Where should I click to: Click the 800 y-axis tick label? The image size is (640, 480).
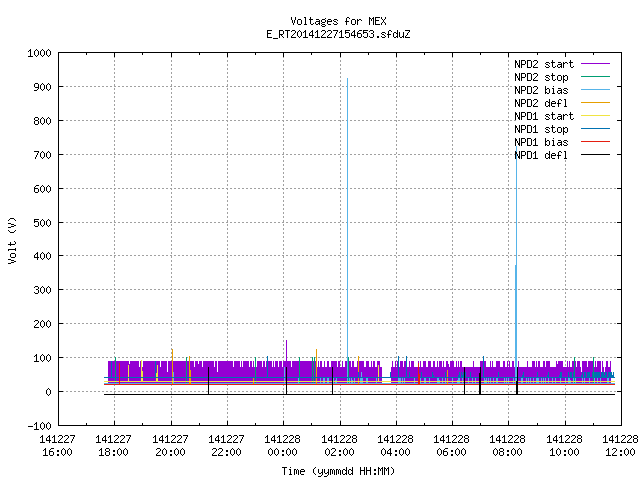pyautogui.click(x=42, y=121)
